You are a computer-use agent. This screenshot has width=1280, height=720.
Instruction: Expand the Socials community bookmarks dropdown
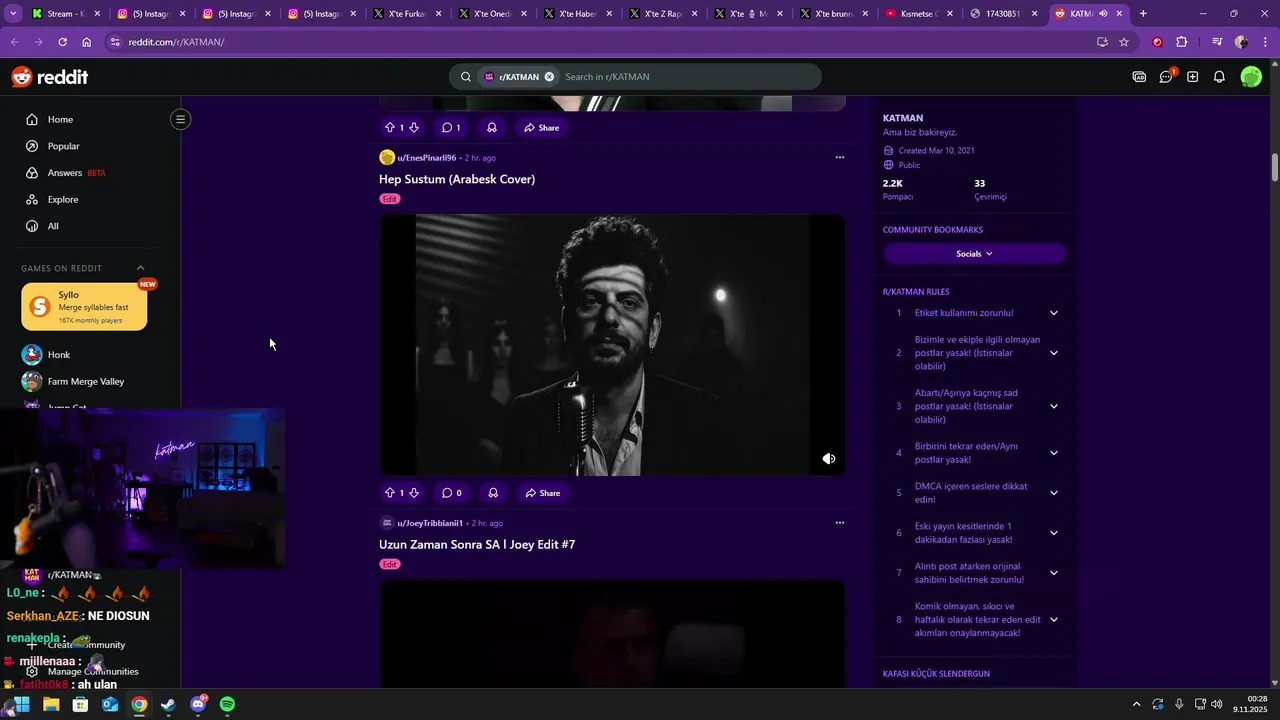click(974, 254)
